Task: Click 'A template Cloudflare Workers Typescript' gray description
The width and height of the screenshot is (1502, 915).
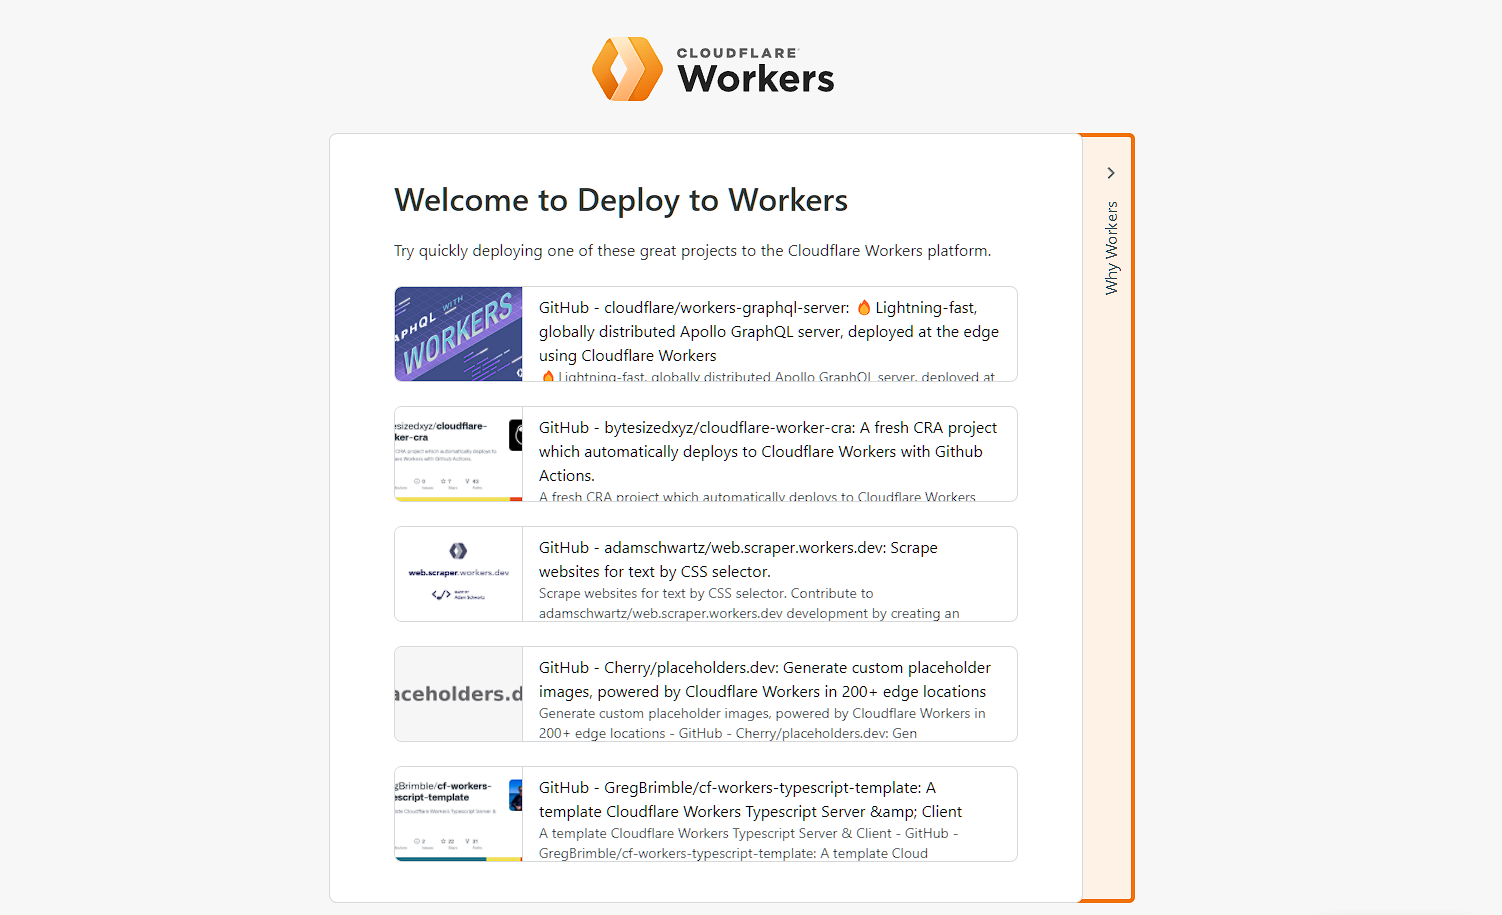Action: [748, 843]
